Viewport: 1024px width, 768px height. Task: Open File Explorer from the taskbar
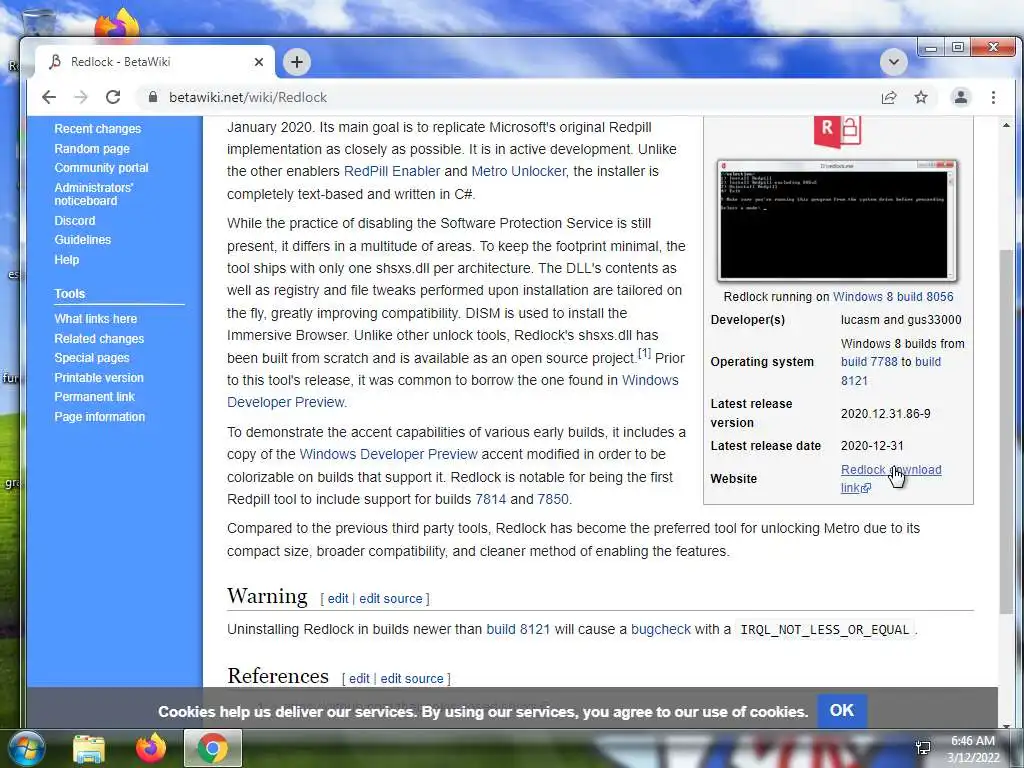coord(89,749)
